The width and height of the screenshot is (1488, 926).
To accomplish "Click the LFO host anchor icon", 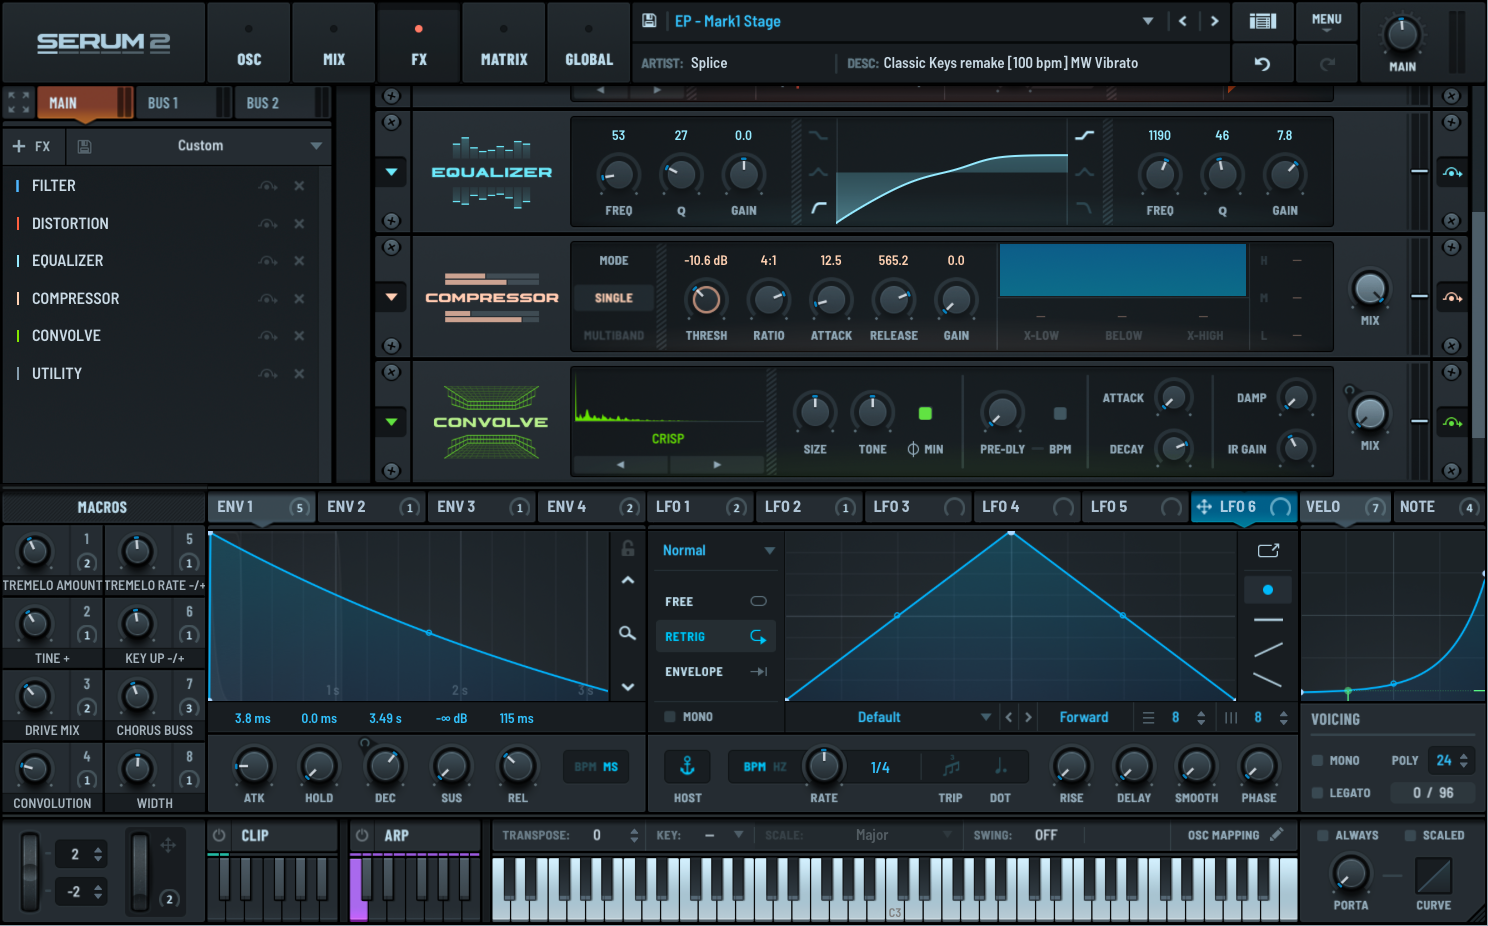I will (687, 767).
